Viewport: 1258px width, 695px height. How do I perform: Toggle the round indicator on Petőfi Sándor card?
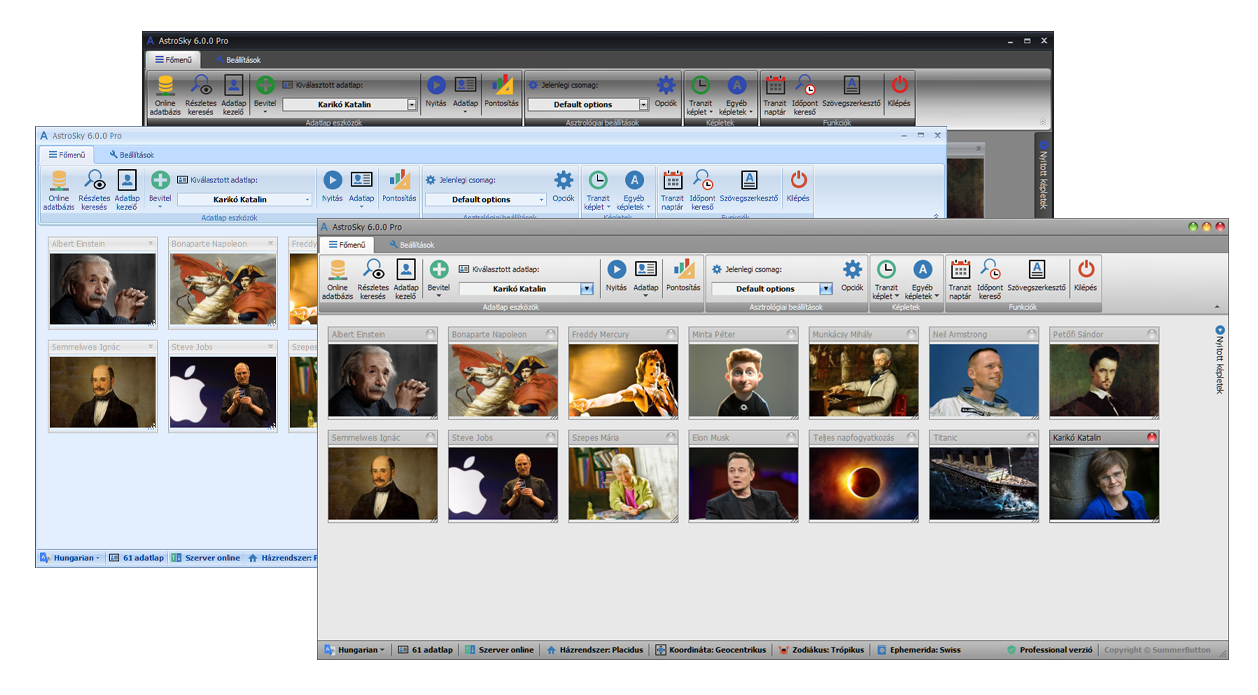pos(1152,334)
